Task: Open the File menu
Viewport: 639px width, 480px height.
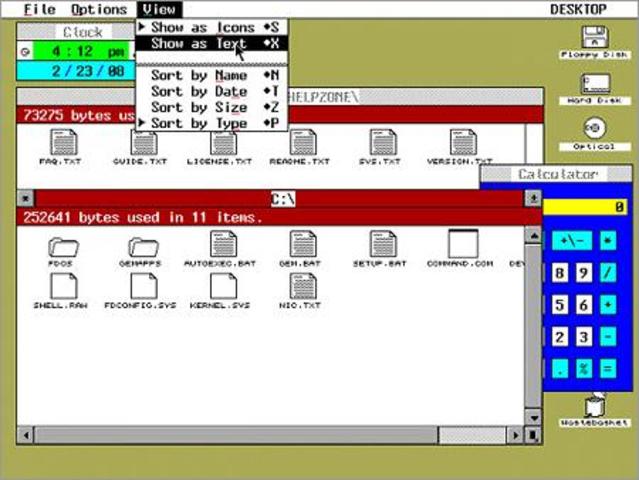Action: click(40, 9)
